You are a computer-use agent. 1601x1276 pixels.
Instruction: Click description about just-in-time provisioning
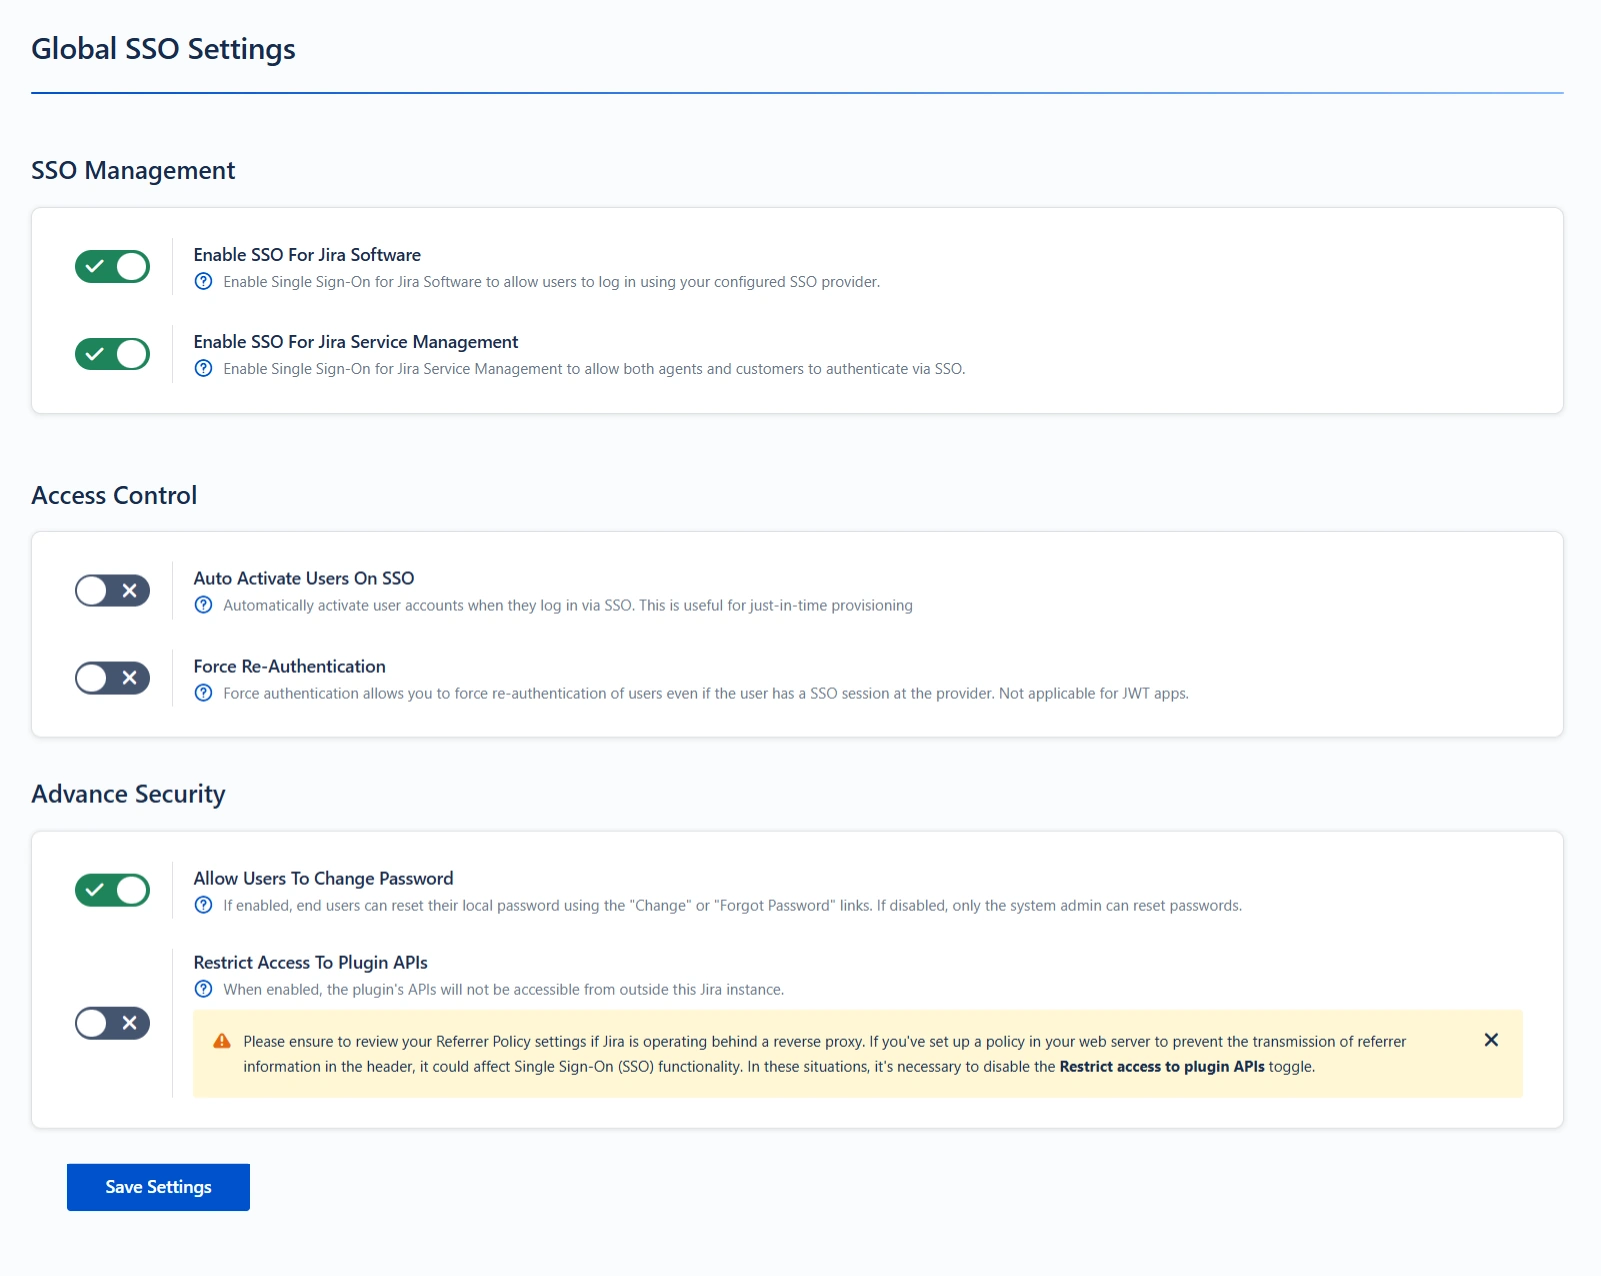tap(568, 605)
